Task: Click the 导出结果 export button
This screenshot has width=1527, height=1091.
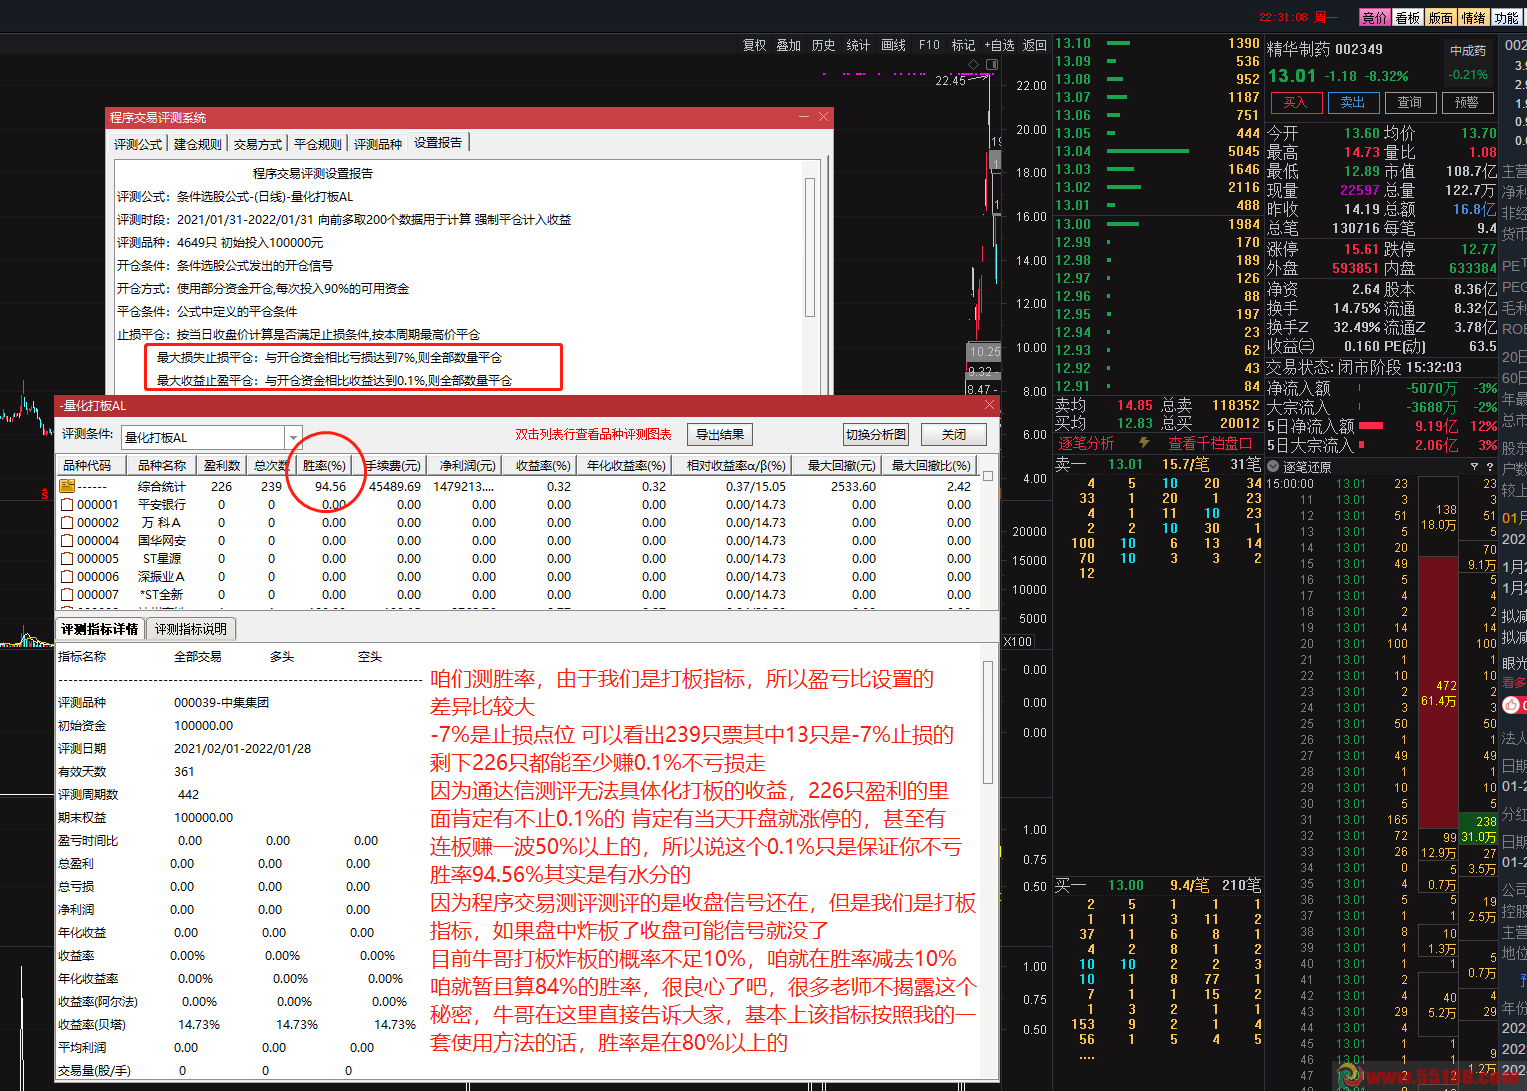Action: (x=719, y=434)
